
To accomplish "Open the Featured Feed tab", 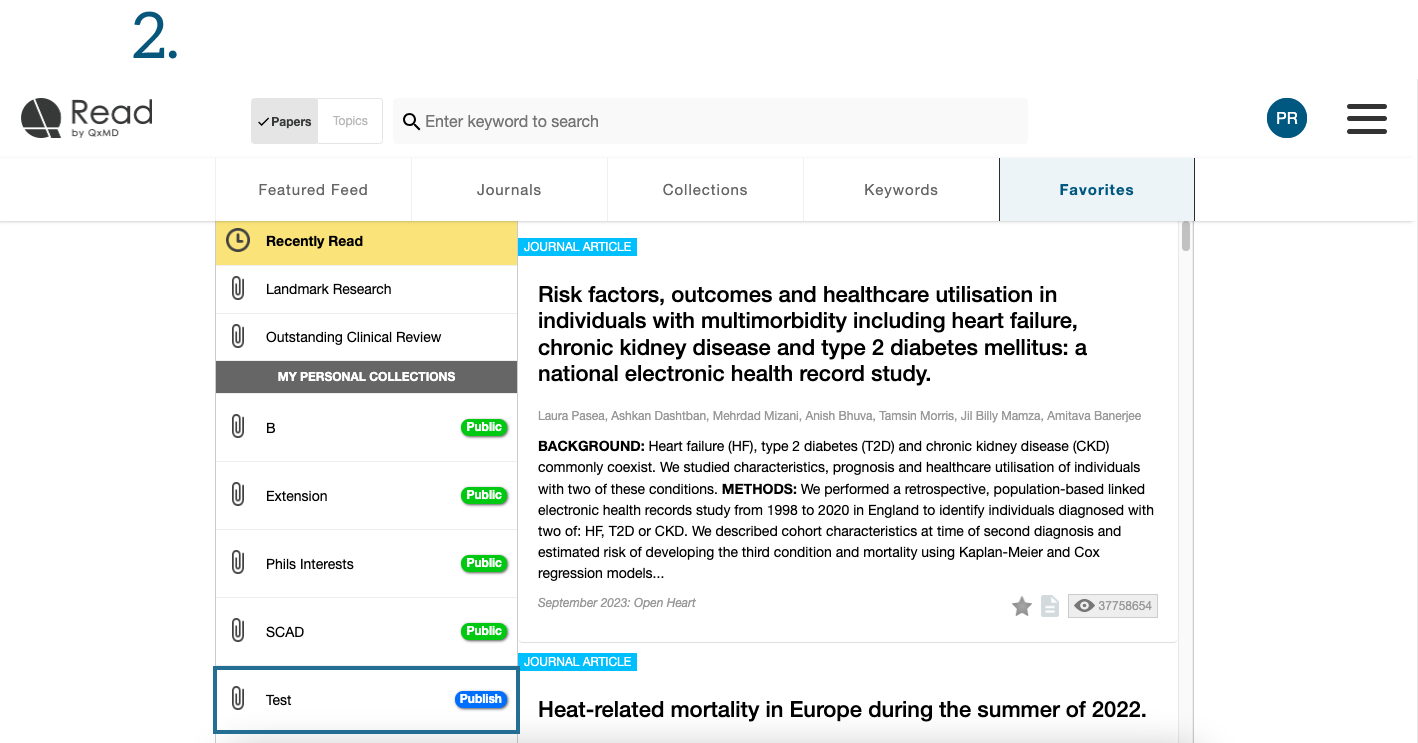I will [313, 190].
